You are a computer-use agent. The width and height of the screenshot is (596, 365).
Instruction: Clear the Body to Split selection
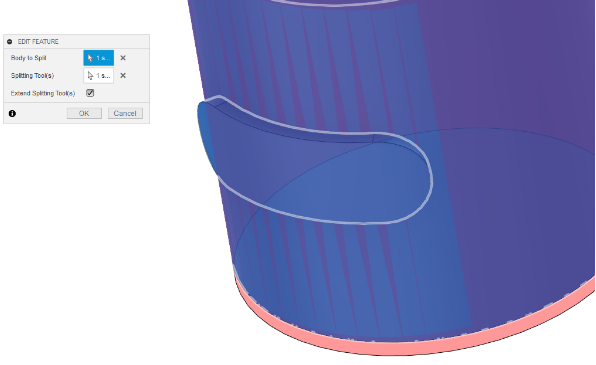point(123,58)
